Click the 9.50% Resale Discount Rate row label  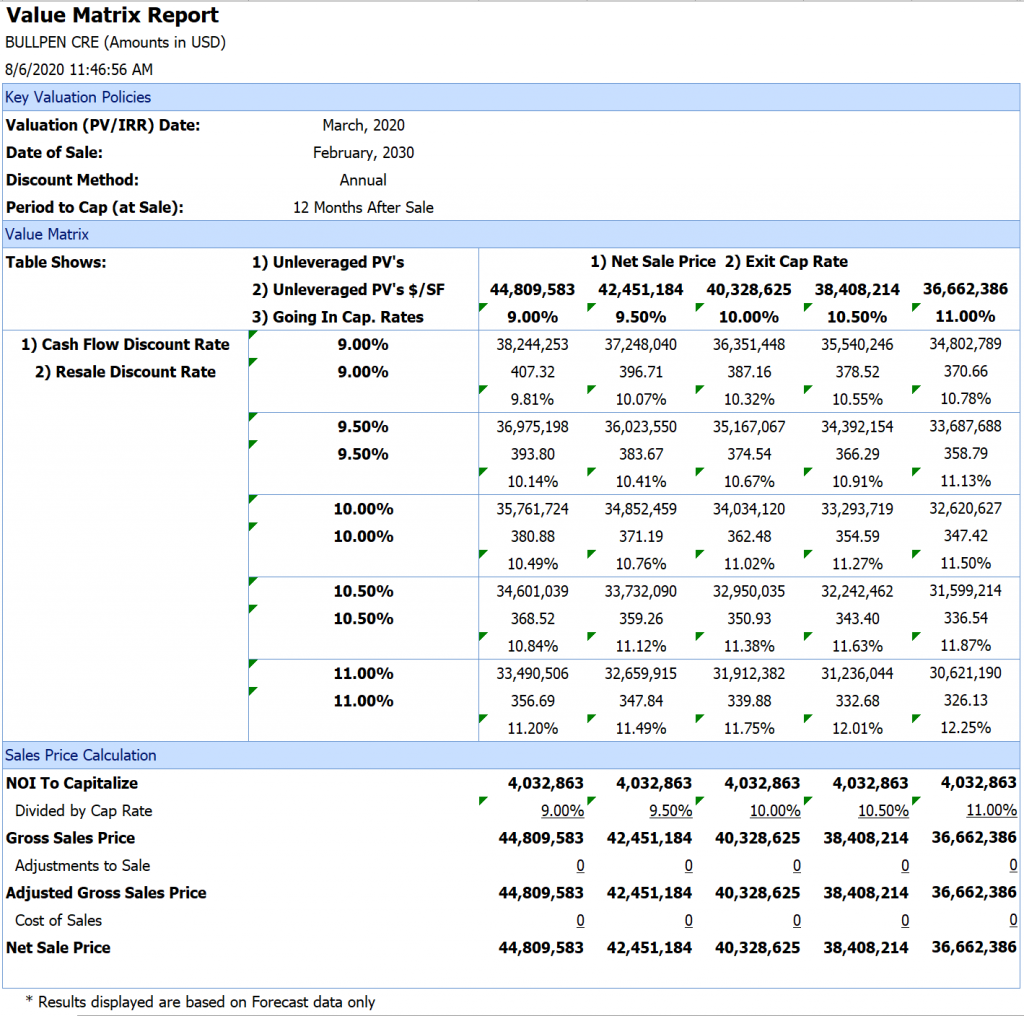coord(363,454)
